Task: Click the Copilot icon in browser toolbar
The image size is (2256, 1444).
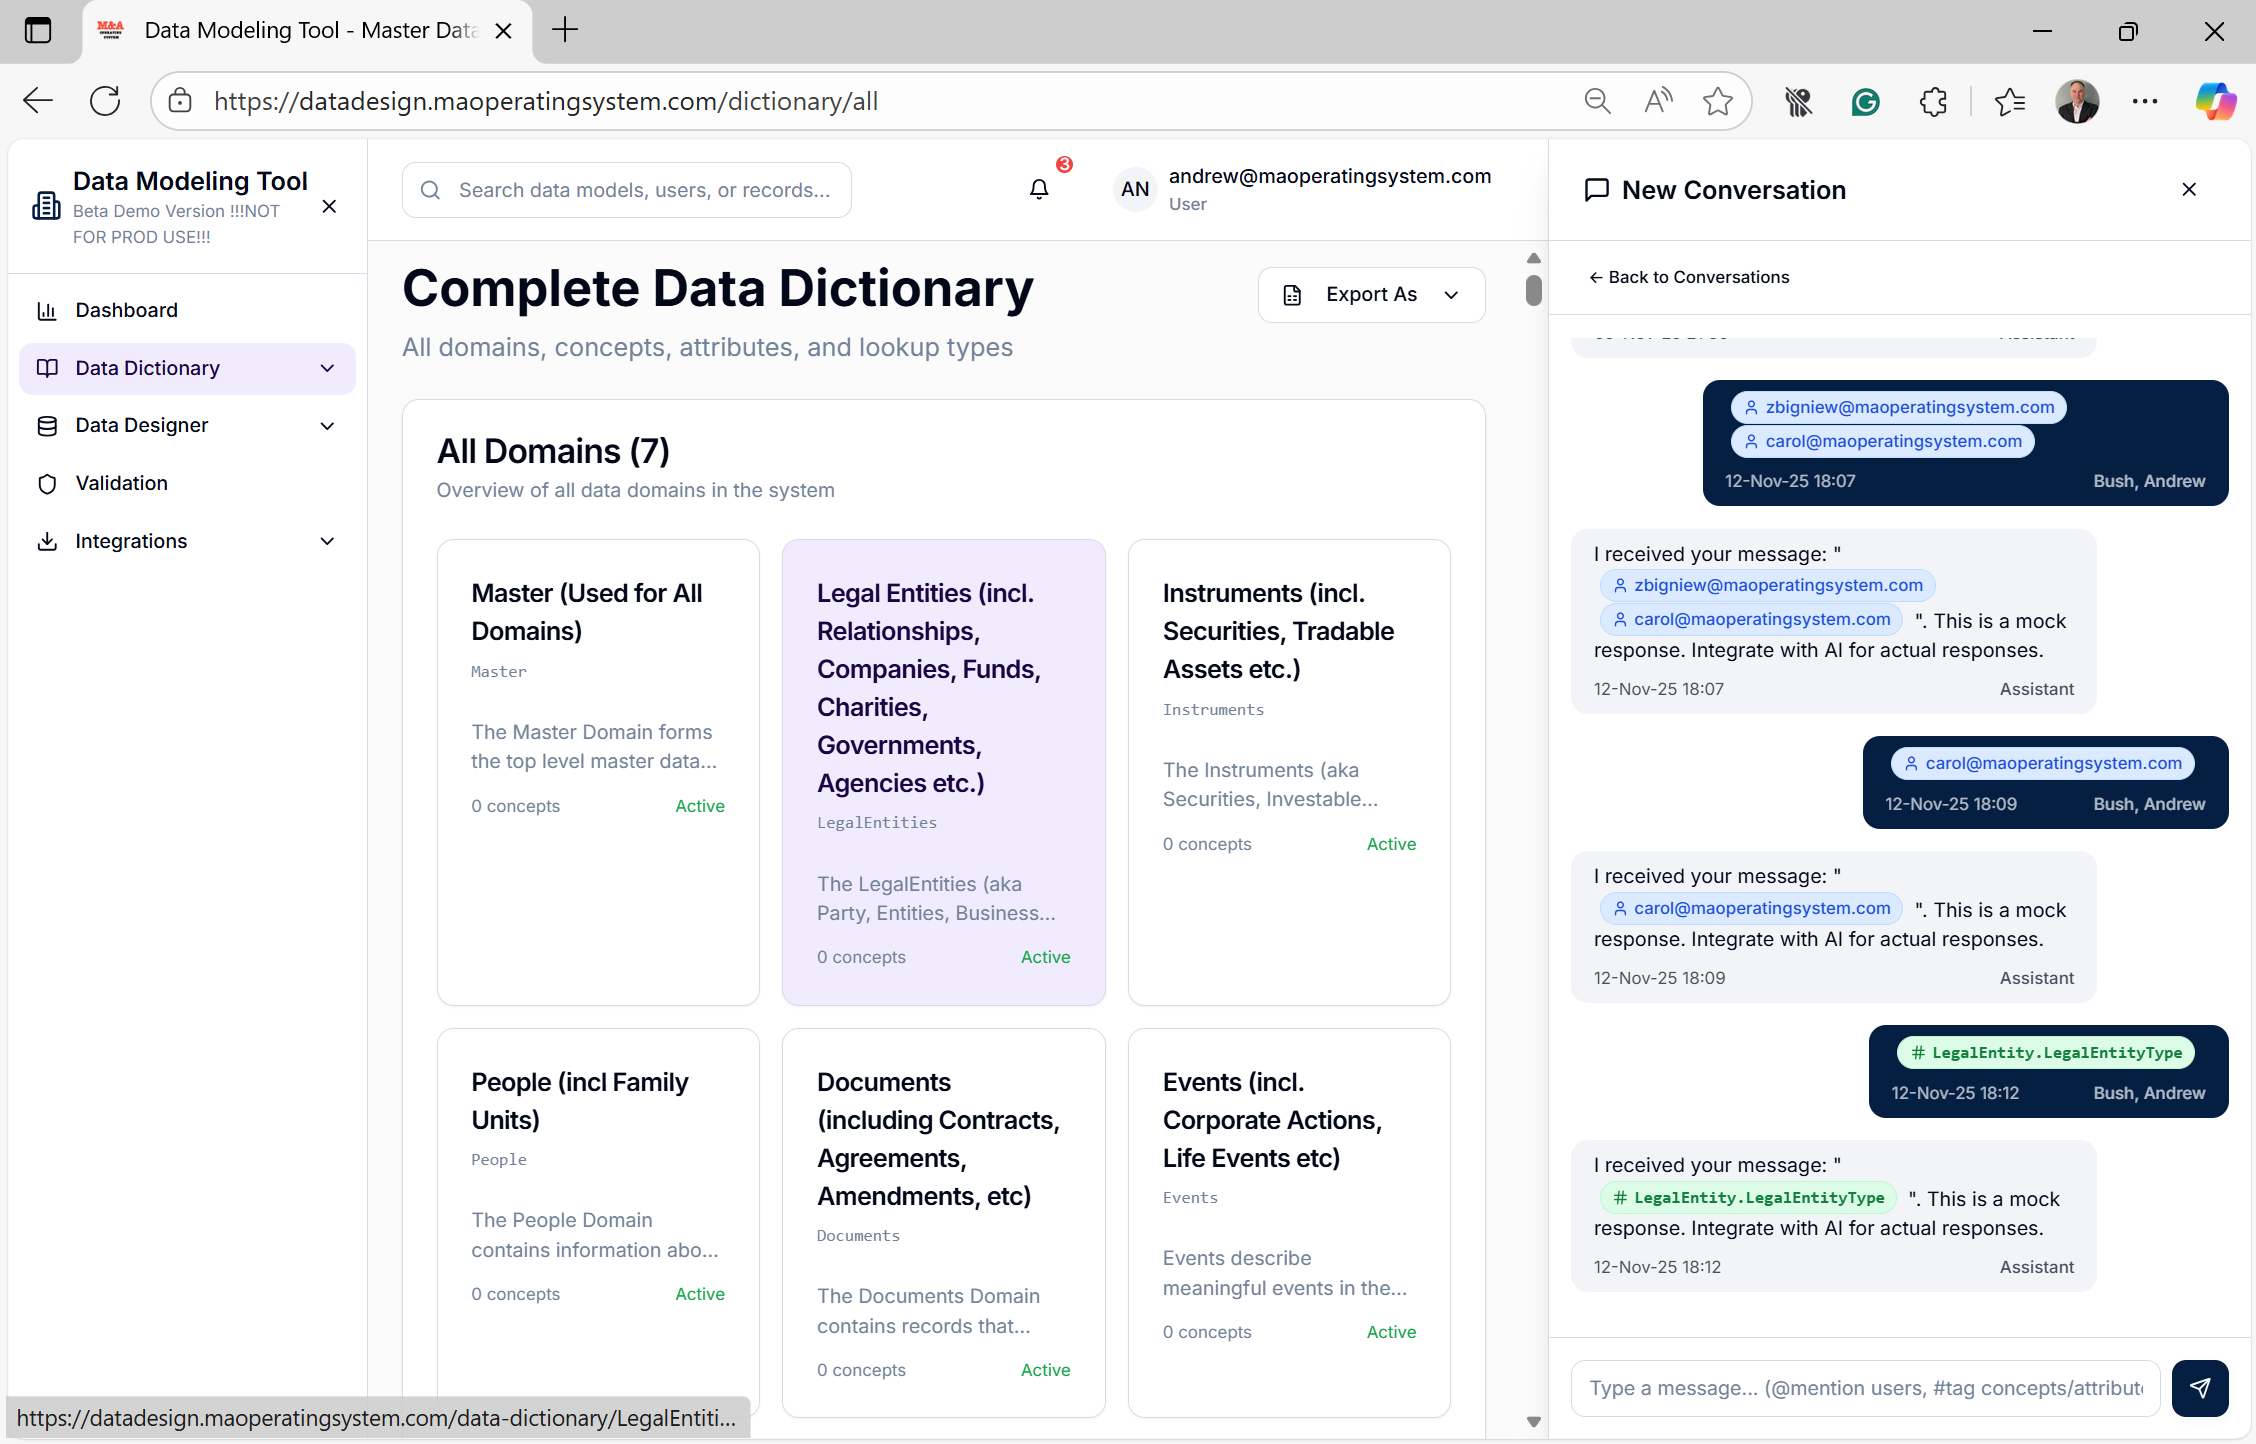Action: pyautogui.click(x=2216, y=101)
